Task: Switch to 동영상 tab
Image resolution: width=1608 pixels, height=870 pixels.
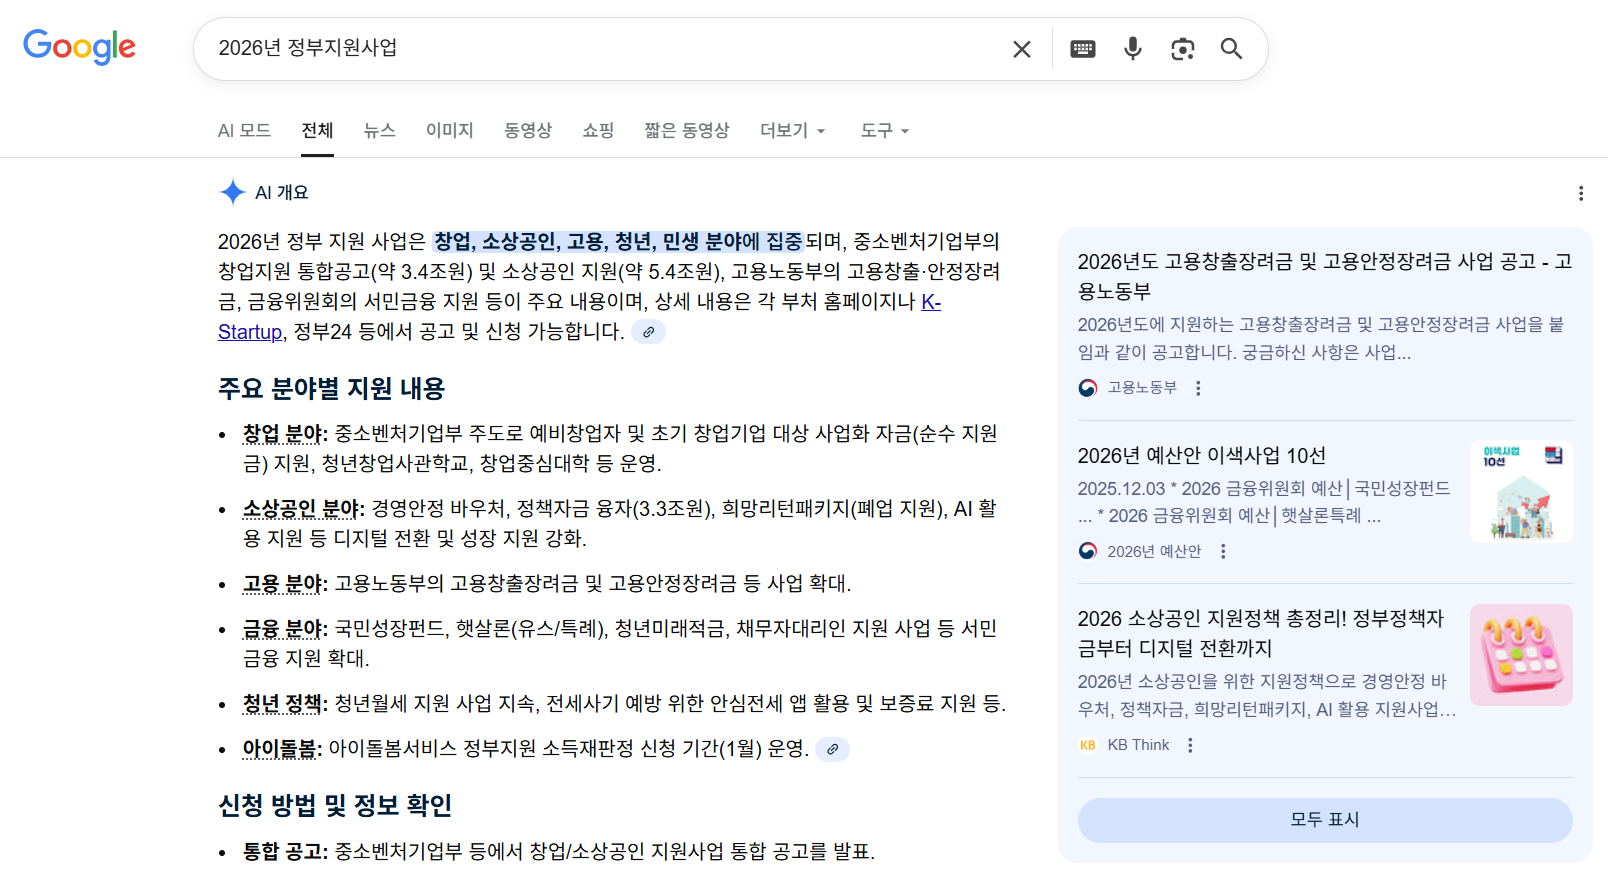Action: tap(528, 130)
